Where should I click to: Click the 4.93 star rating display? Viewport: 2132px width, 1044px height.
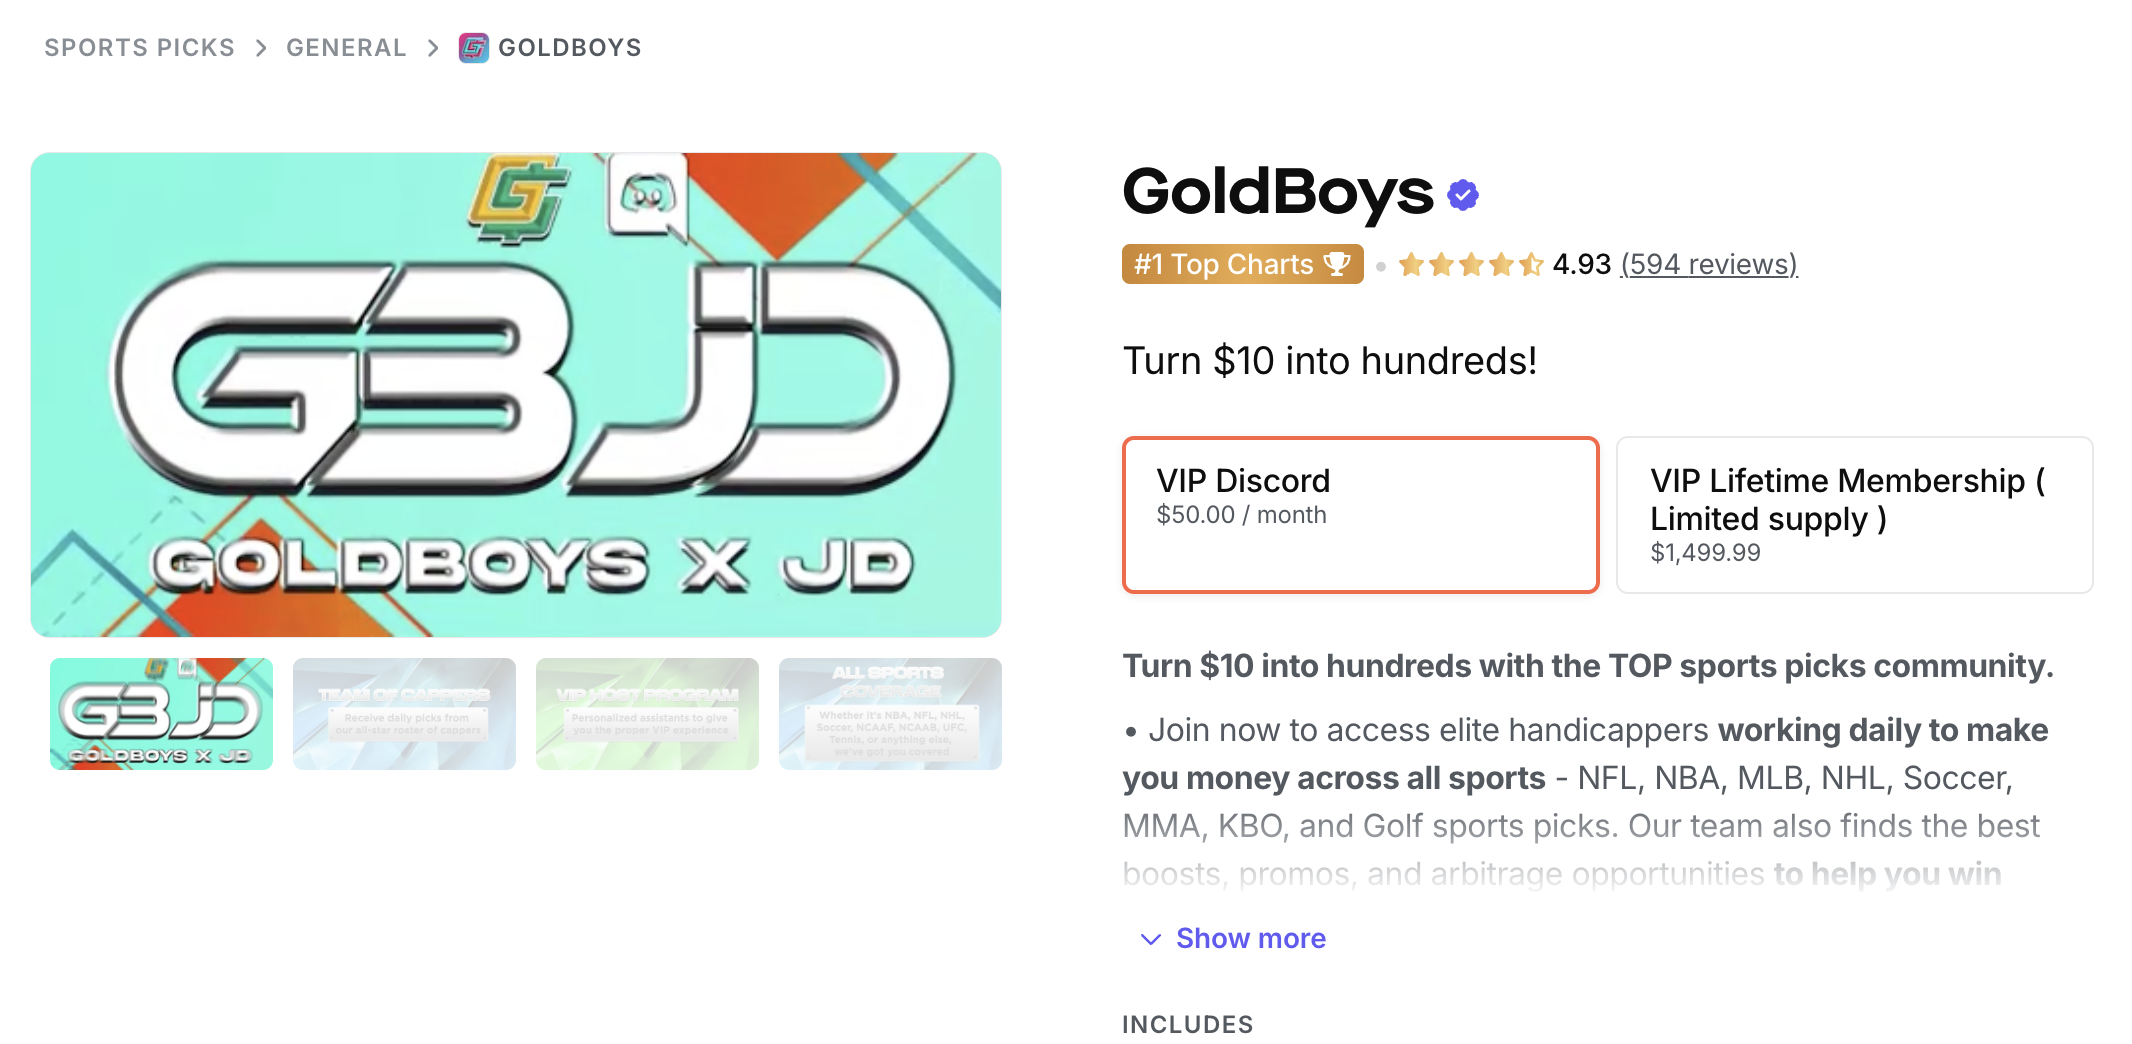1581,264
